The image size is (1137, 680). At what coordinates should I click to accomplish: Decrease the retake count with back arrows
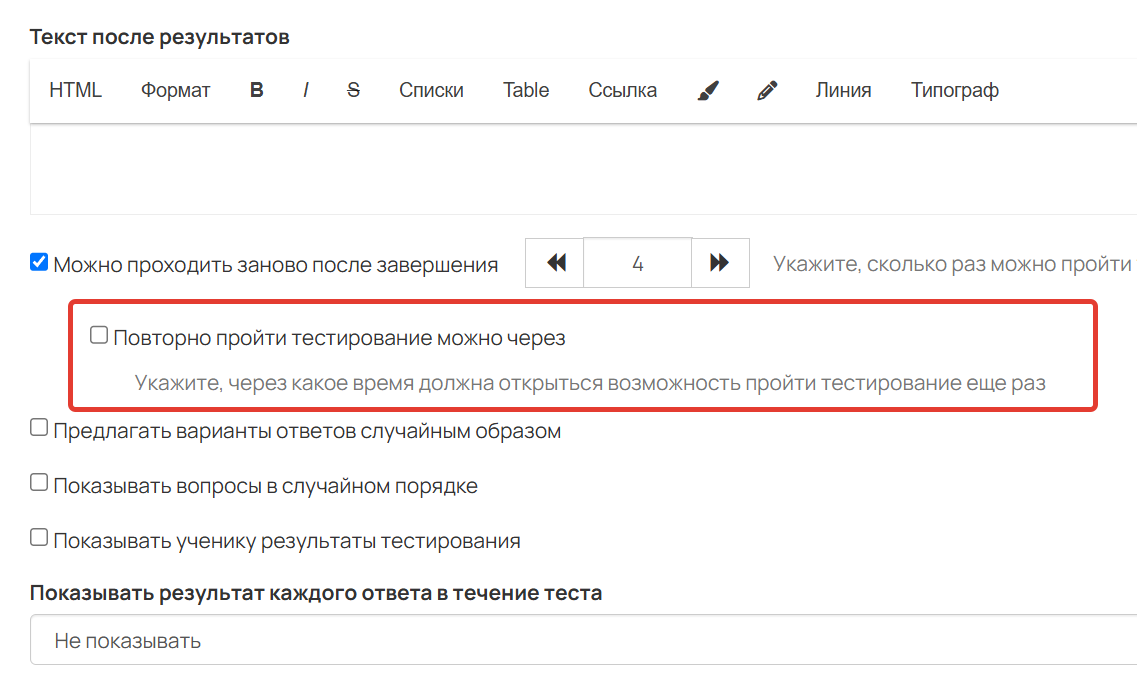pyautogui.click(x=555, y=263)
